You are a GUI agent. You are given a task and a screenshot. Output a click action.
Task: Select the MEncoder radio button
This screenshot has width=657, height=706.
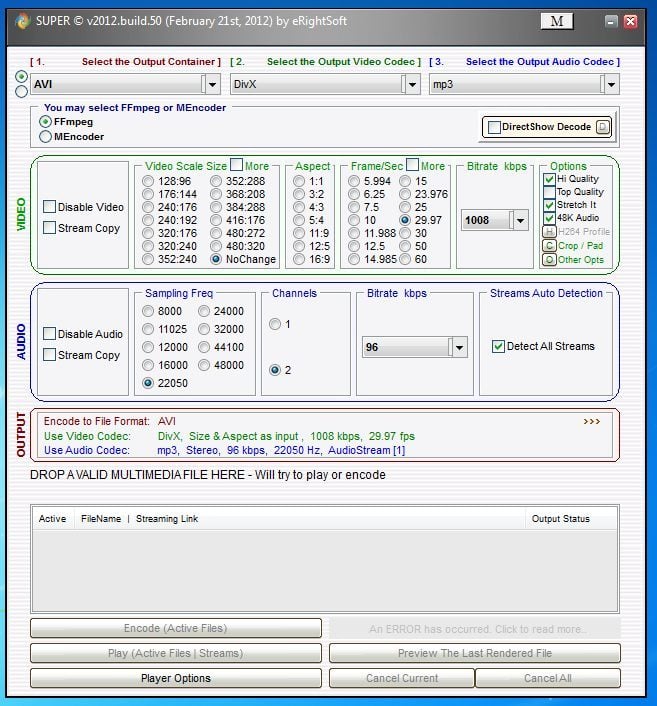coord(46,136)
